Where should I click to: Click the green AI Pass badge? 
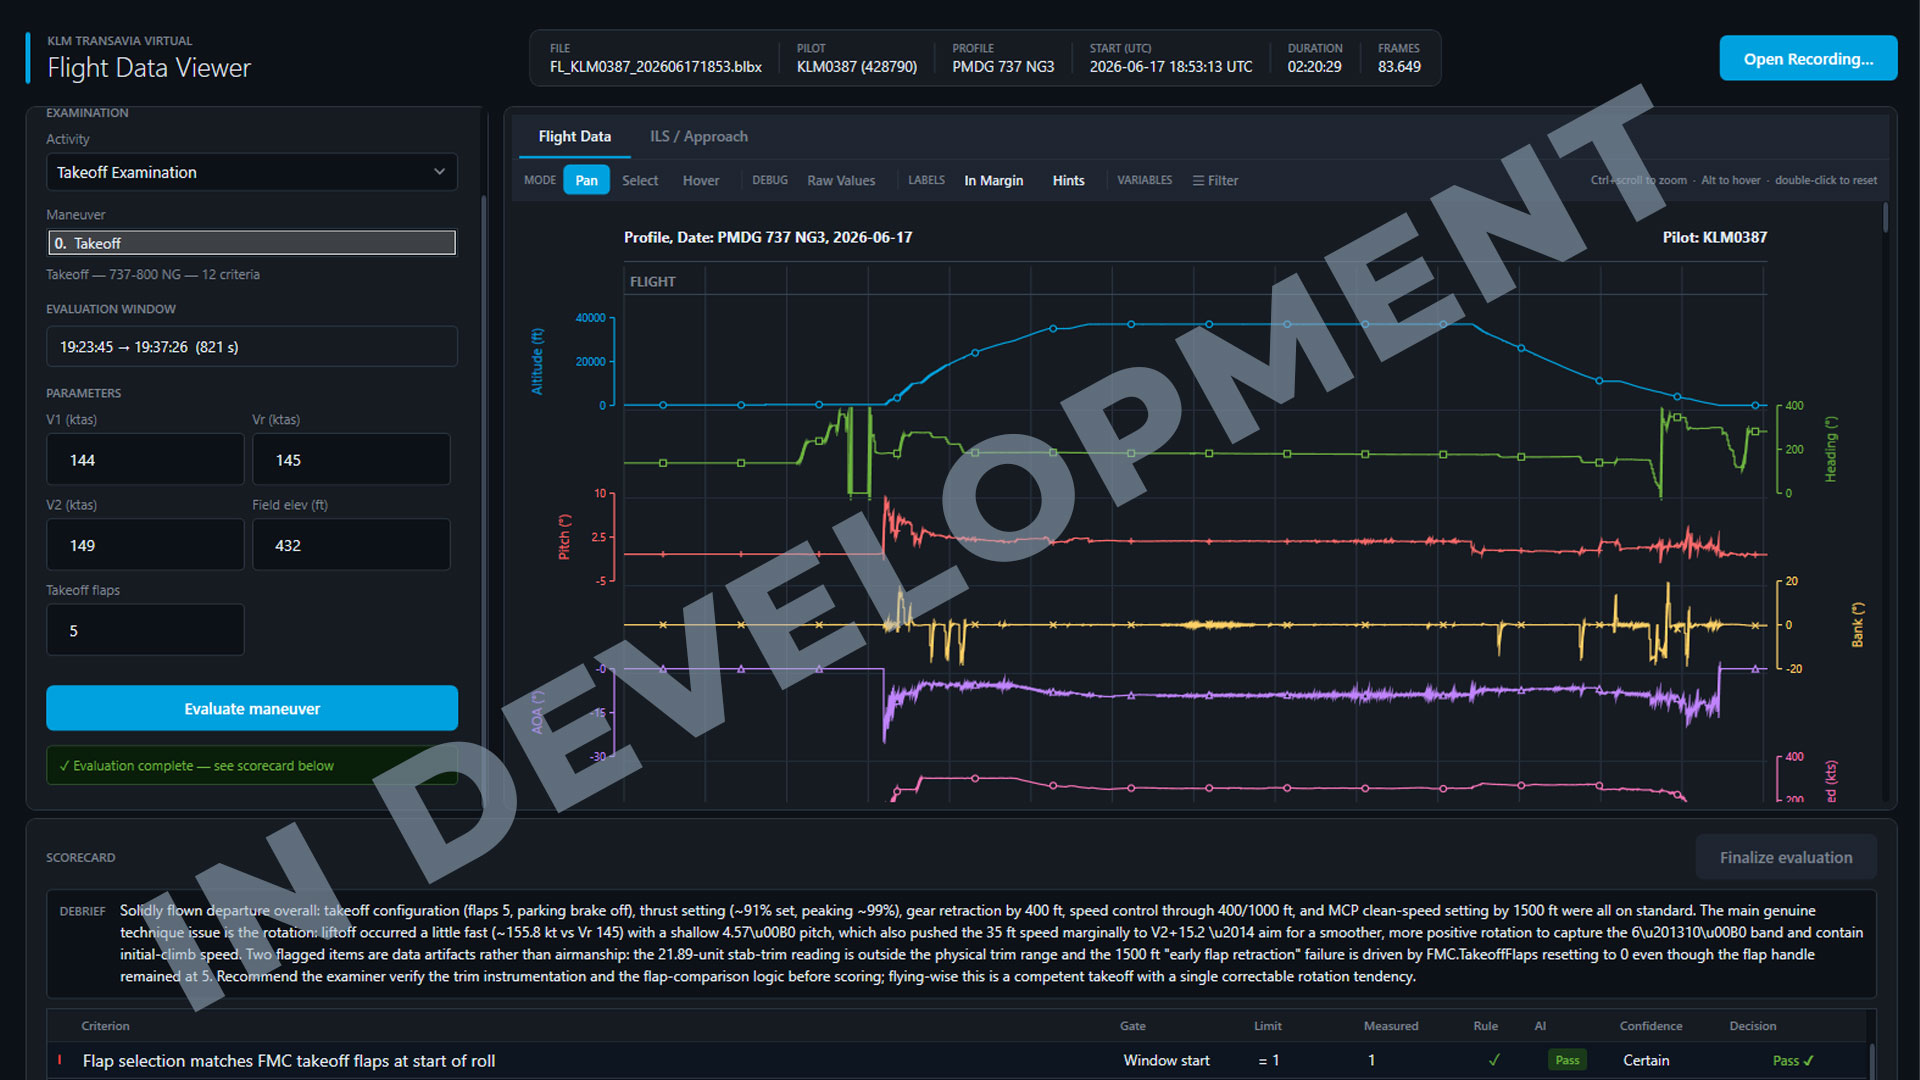point(1567,1060)
